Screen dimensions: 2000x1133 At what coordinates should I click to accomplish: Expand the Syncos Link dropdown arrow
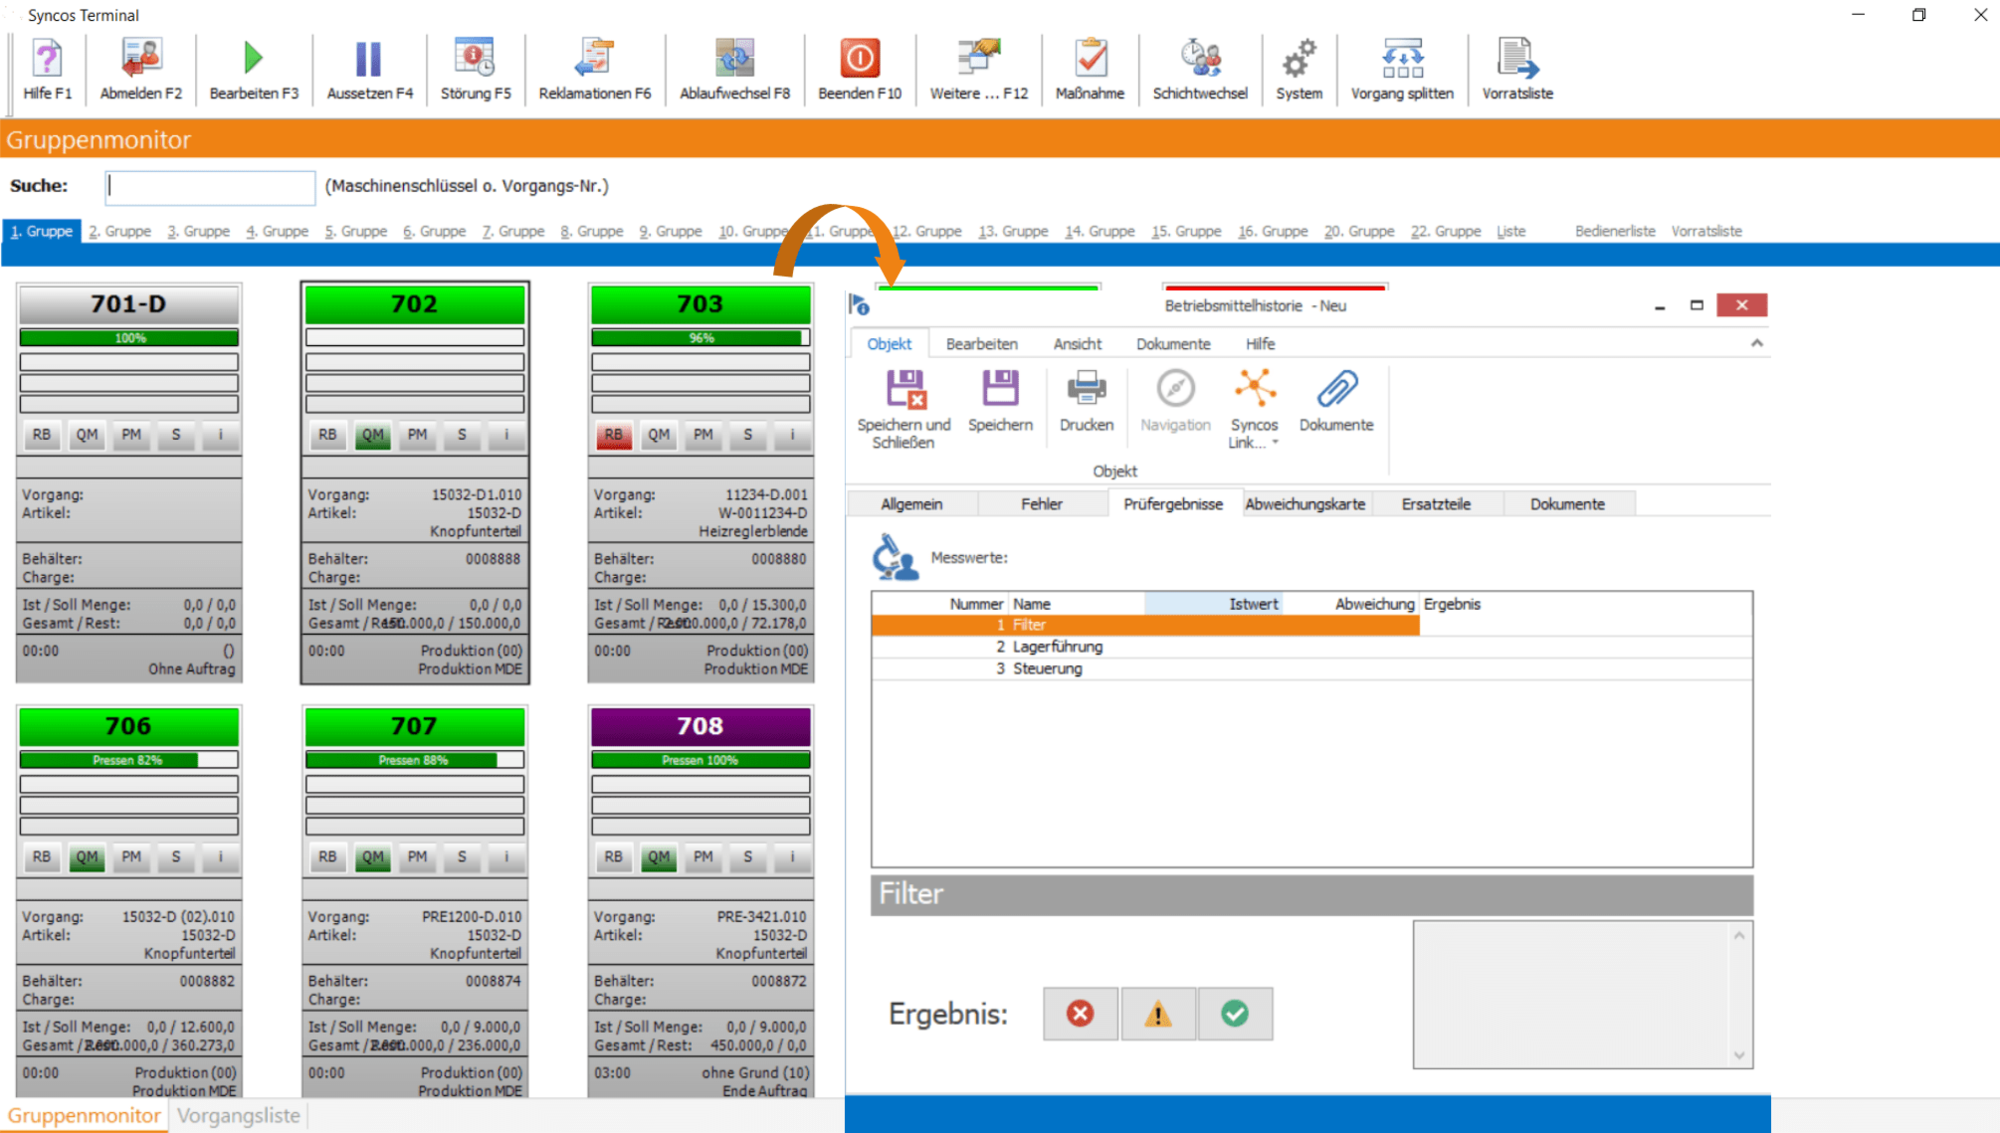(x=1275, y=443)
